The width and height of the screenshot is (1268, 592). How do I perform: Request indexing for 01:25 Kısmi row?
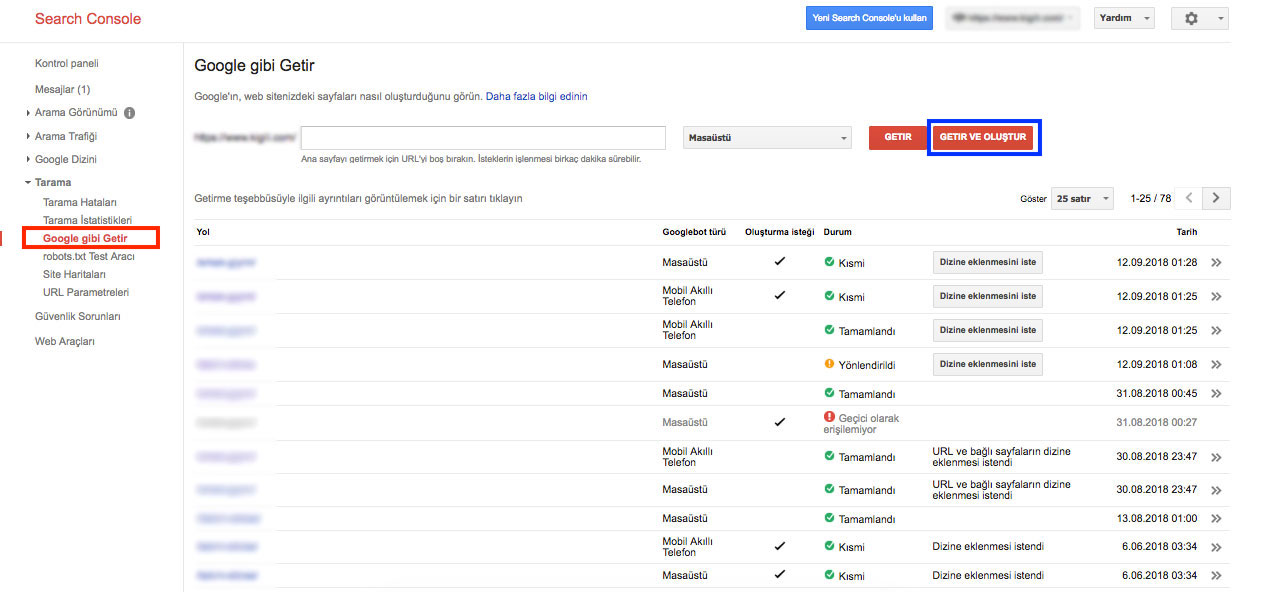[x=988, y=297]
